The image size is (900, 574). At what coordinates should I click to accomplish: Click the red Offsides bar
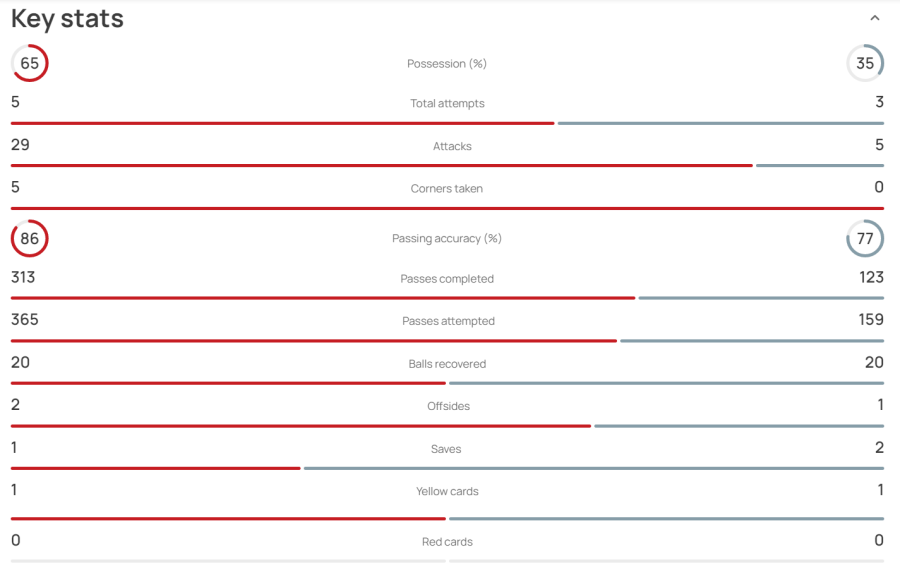pyautogui.click(x=301, y=426)
